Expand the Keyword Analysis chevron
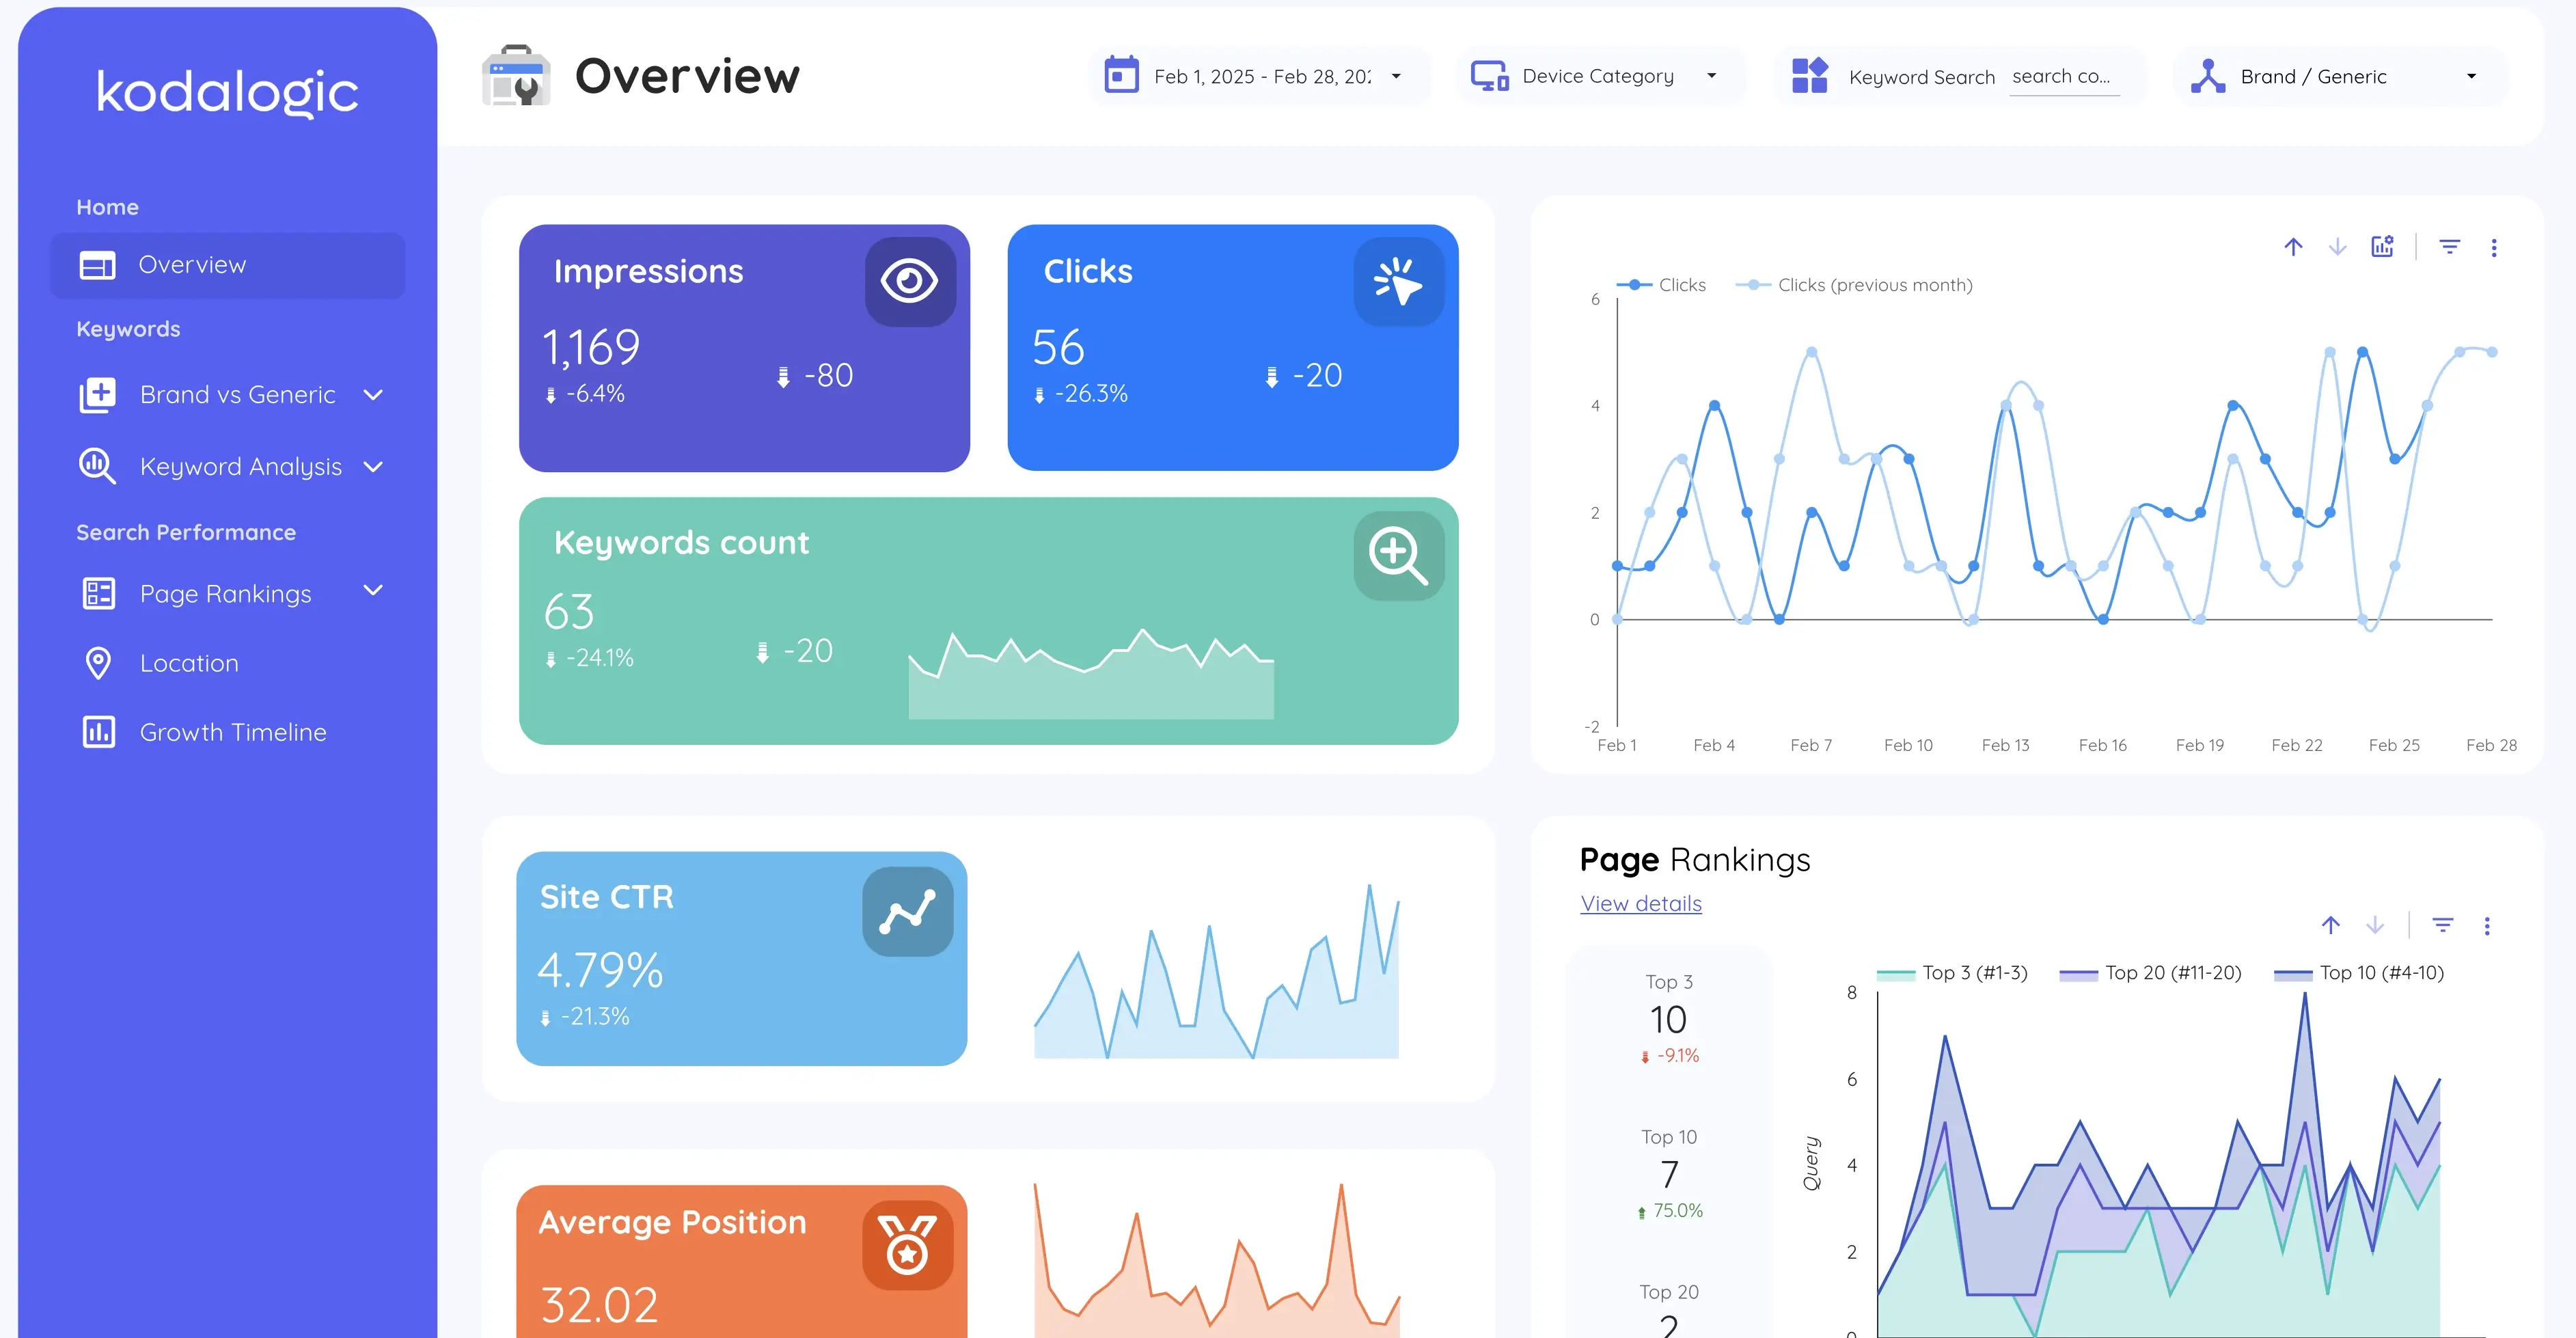This screenshot has width=2576, height=1338. (x=373, y=467)
